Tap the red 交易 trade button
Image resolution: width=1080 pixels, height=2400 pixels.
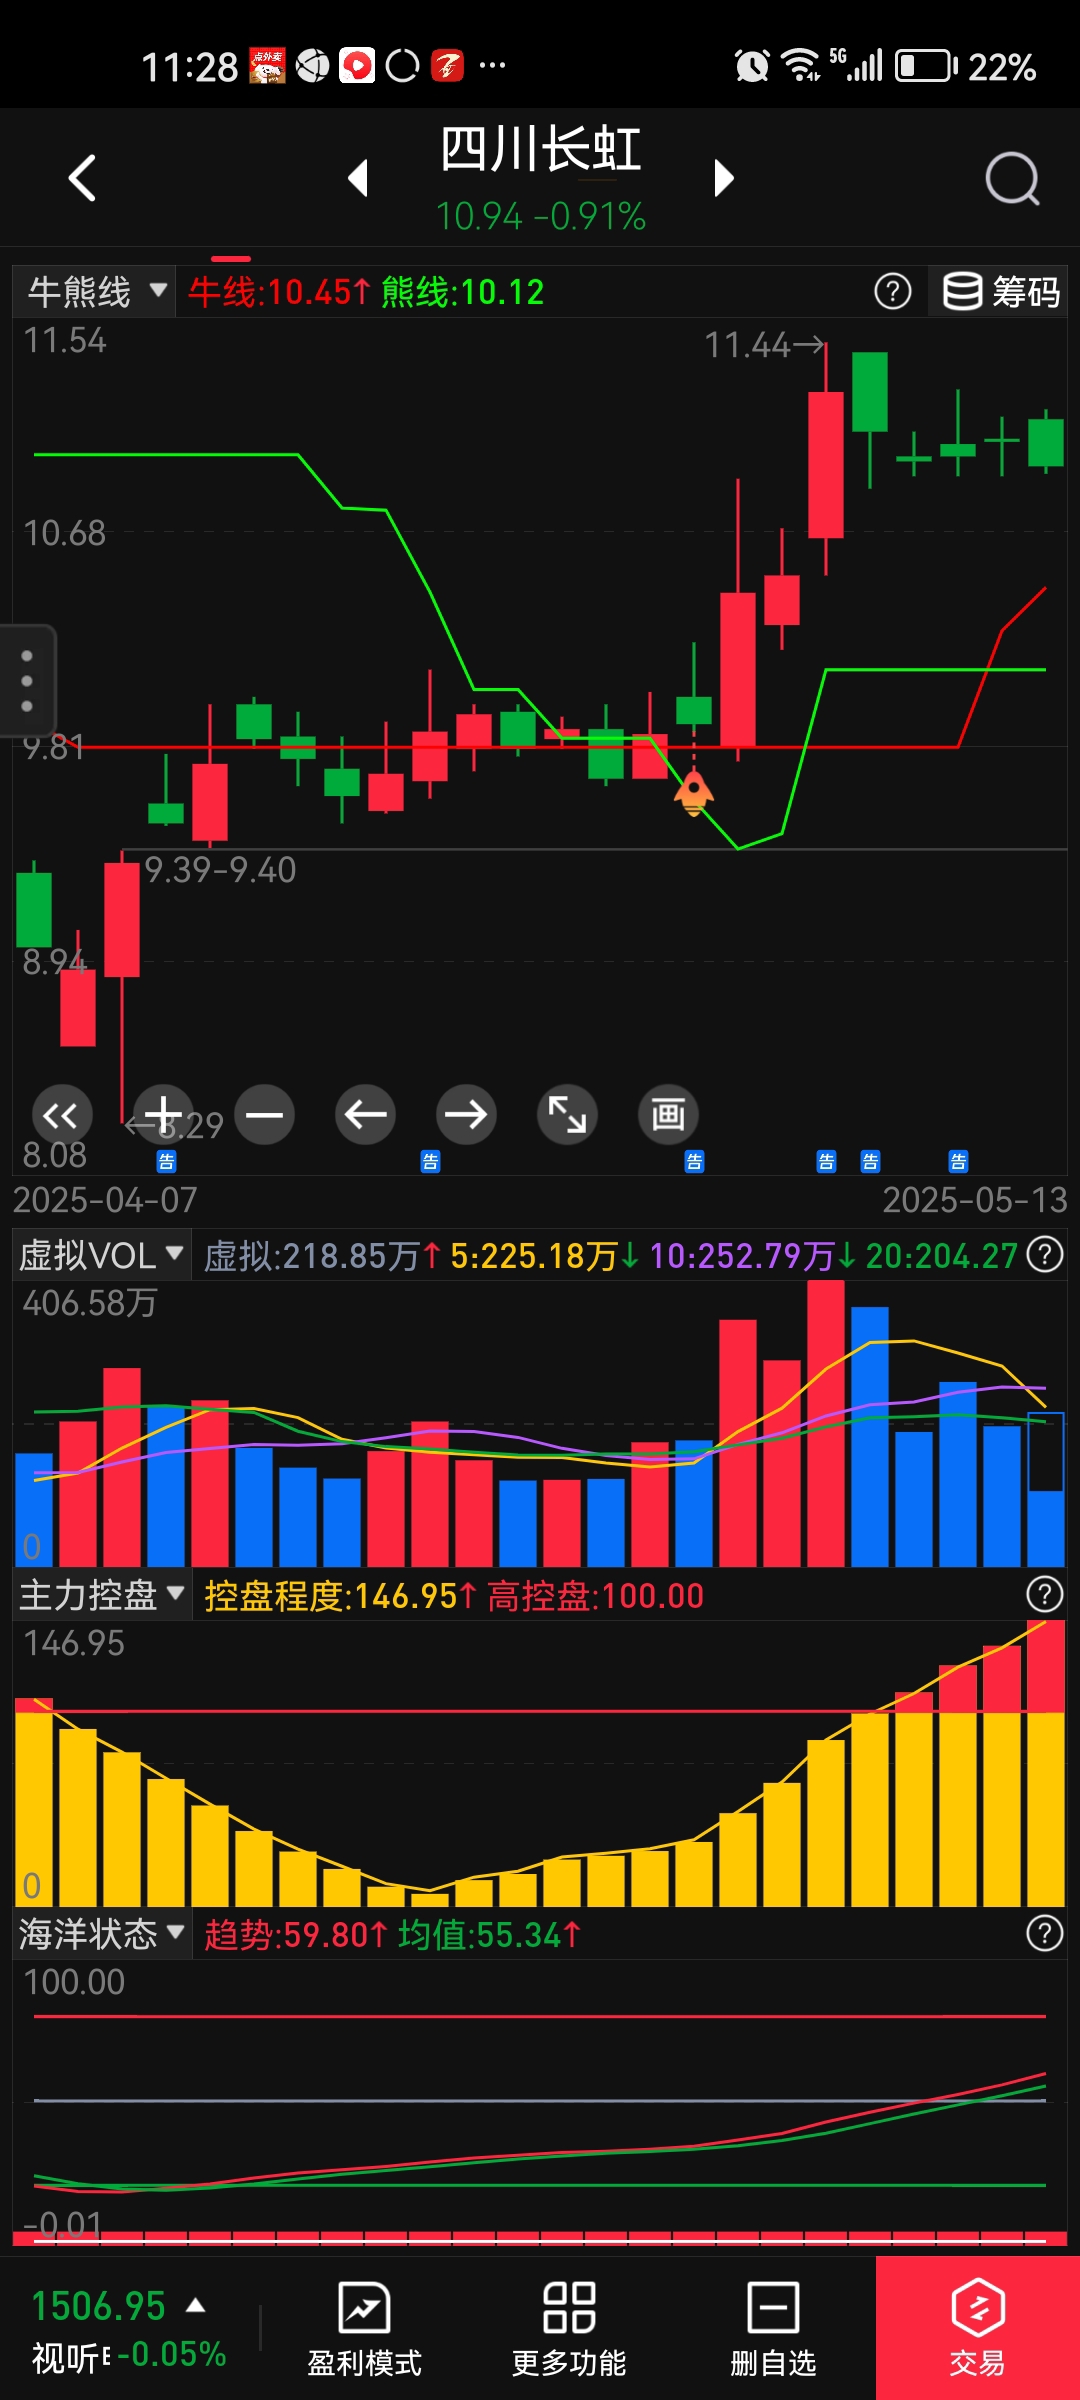[x=977, y=2328]
